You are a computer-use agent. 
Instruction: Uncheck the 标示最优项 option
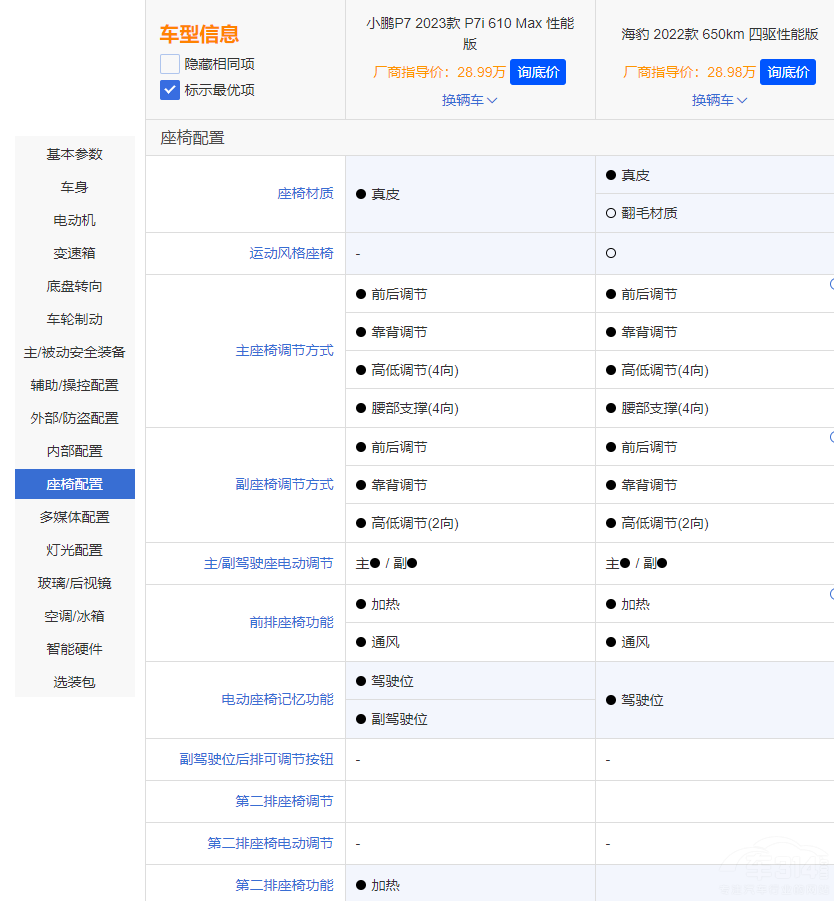(x=170, y=90)
